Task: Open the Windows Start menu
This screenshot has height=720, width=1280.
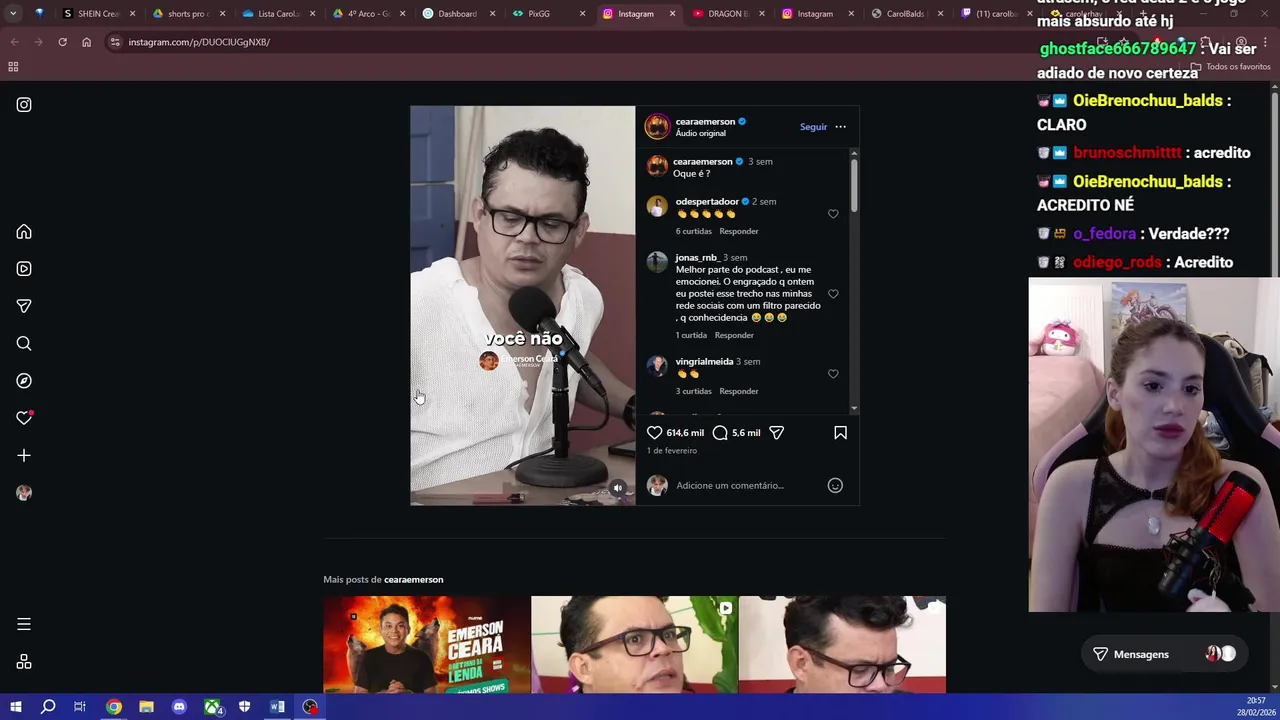Action: point(15,707)
